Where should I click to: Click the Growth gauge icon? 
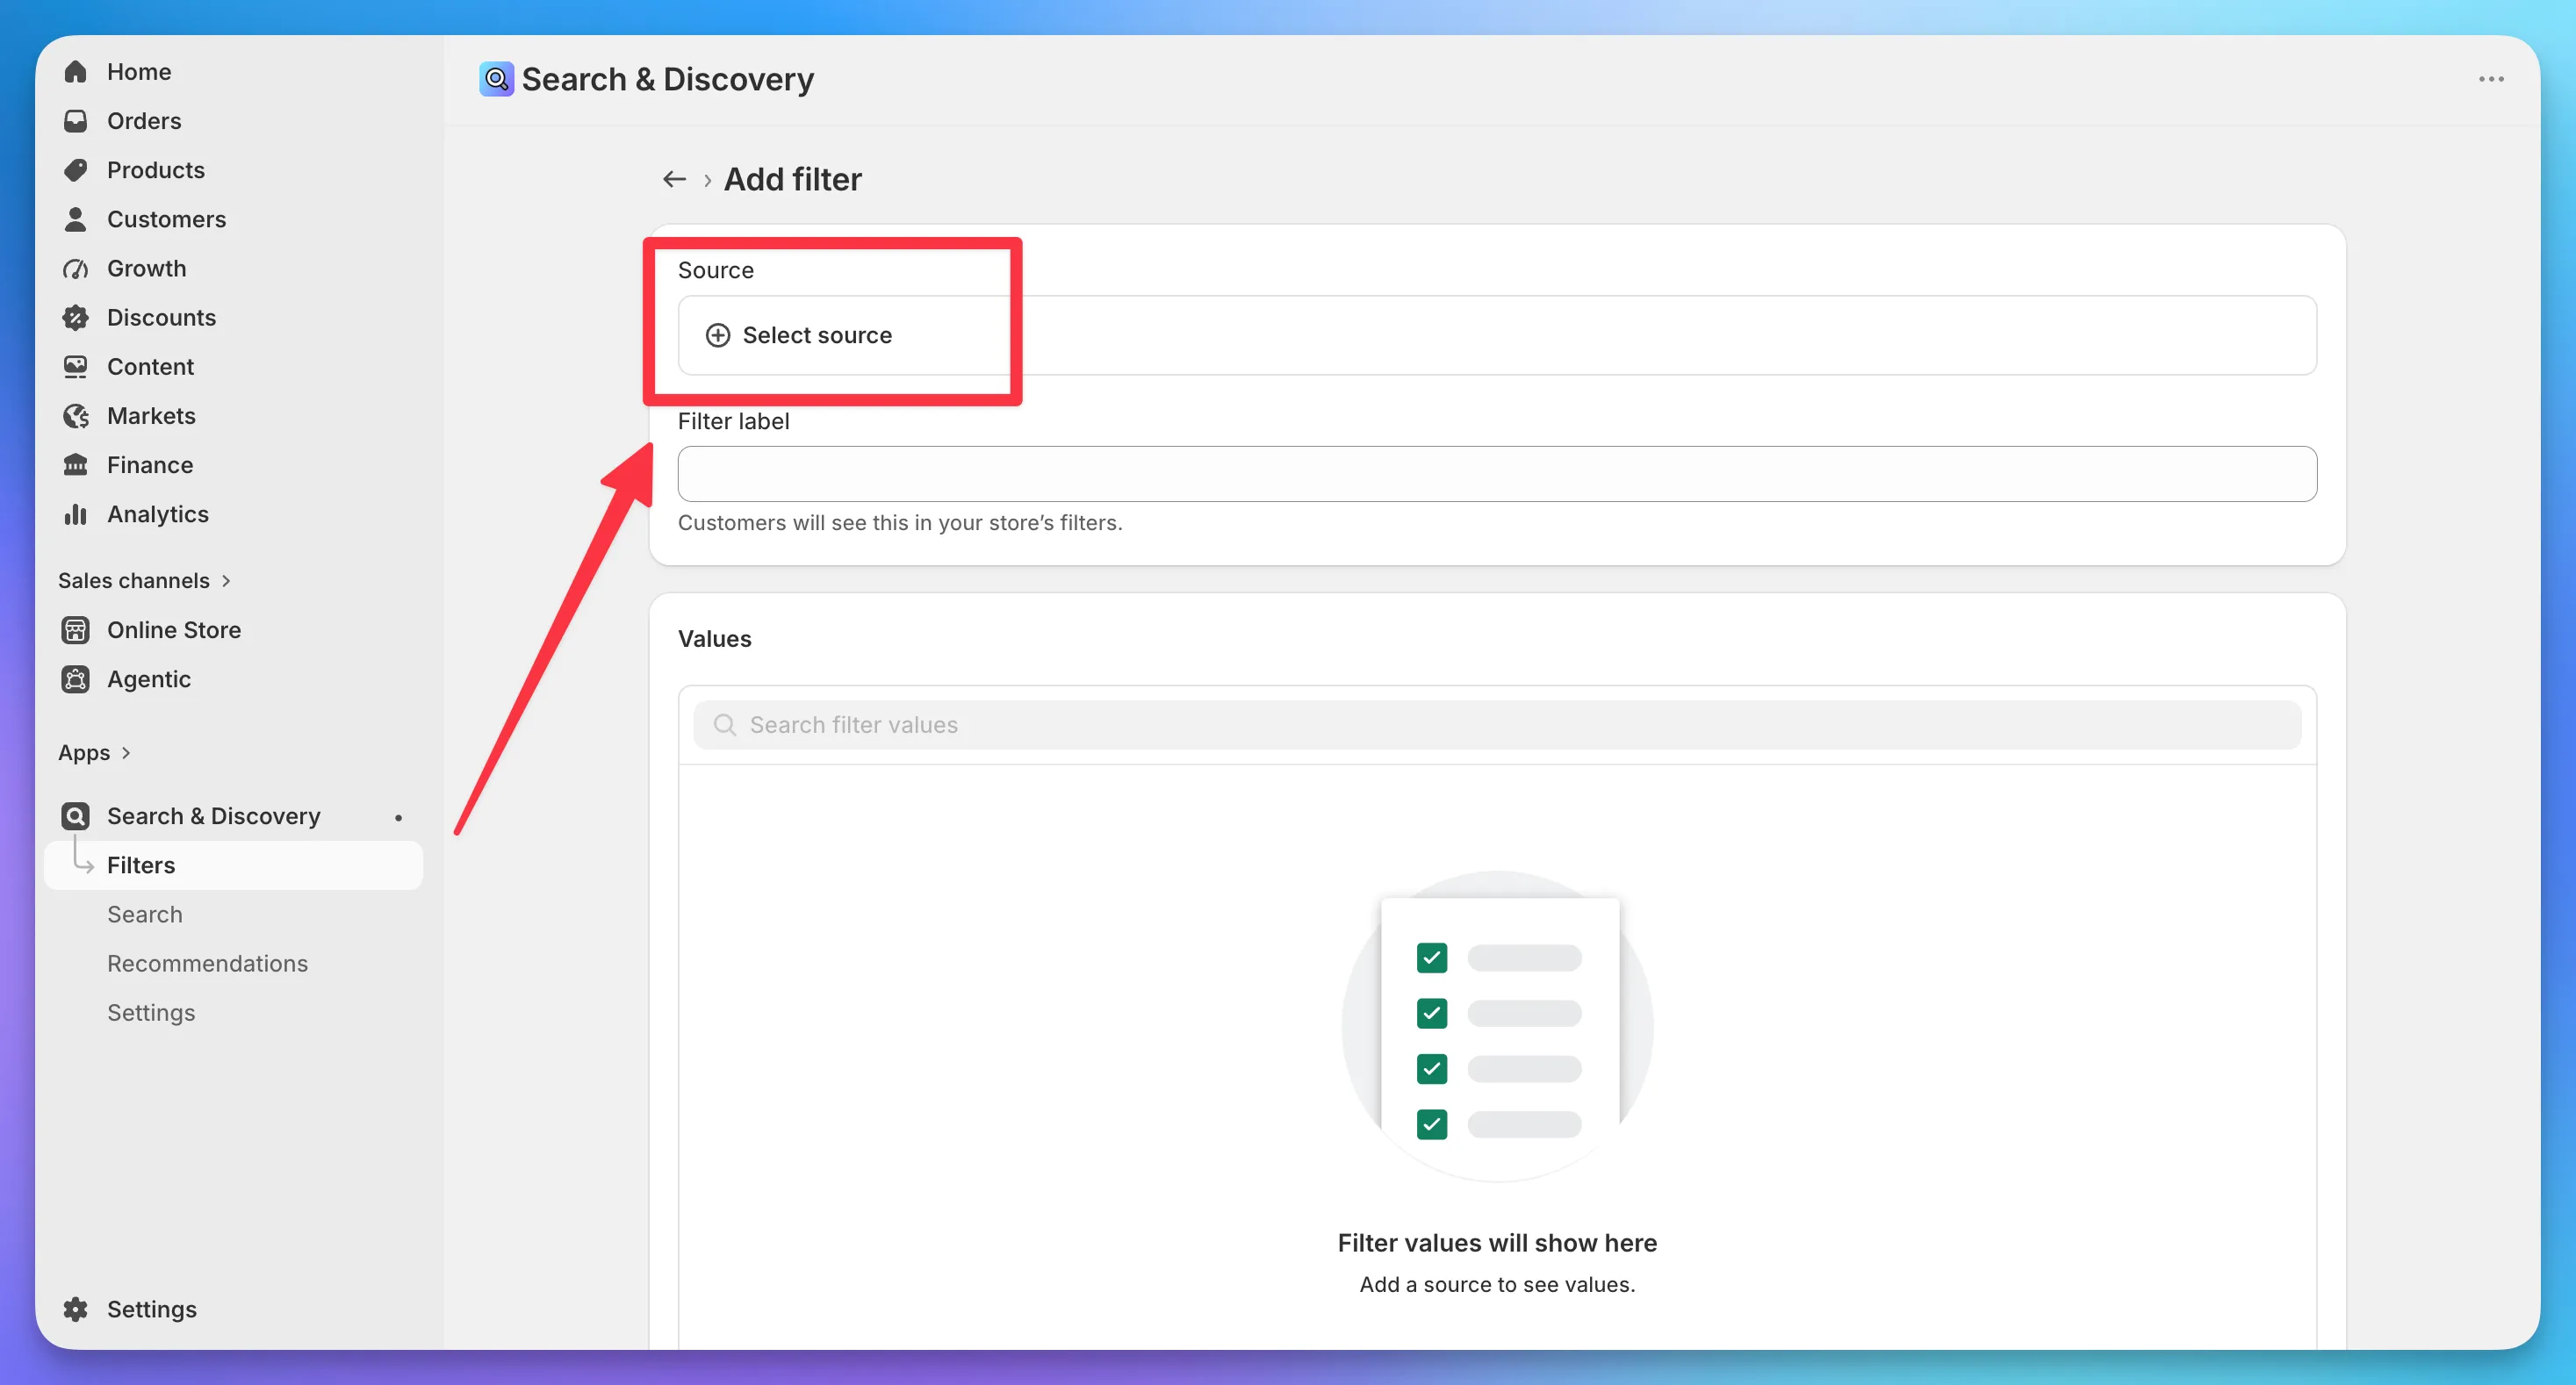click(75, 268)
